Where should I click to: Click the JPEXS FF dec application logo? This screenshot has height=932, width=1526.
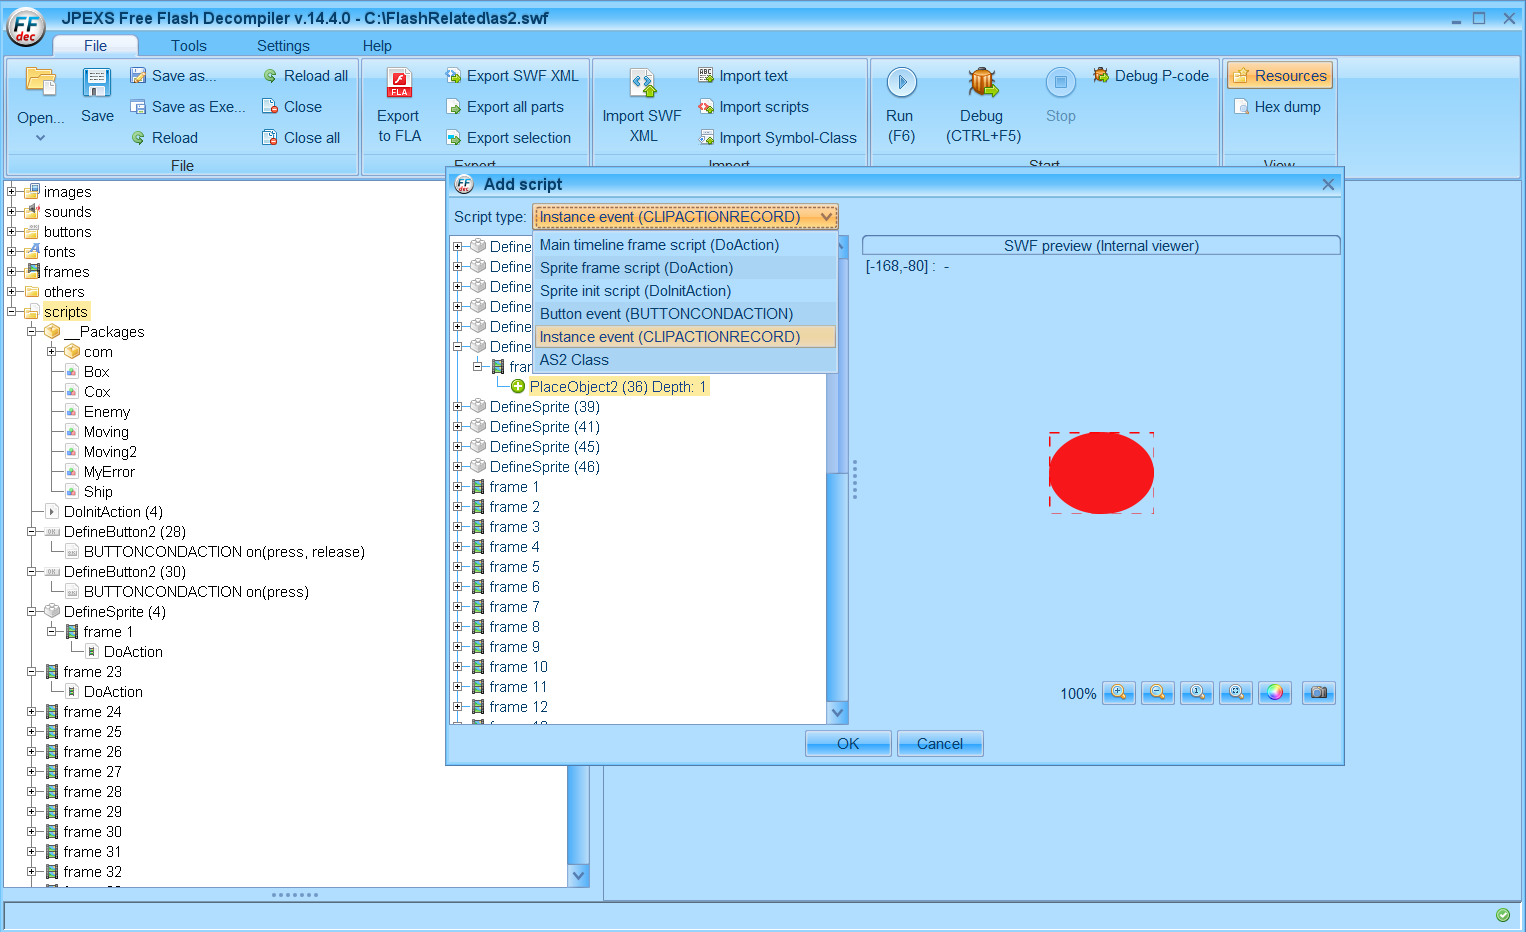point(26,26)
